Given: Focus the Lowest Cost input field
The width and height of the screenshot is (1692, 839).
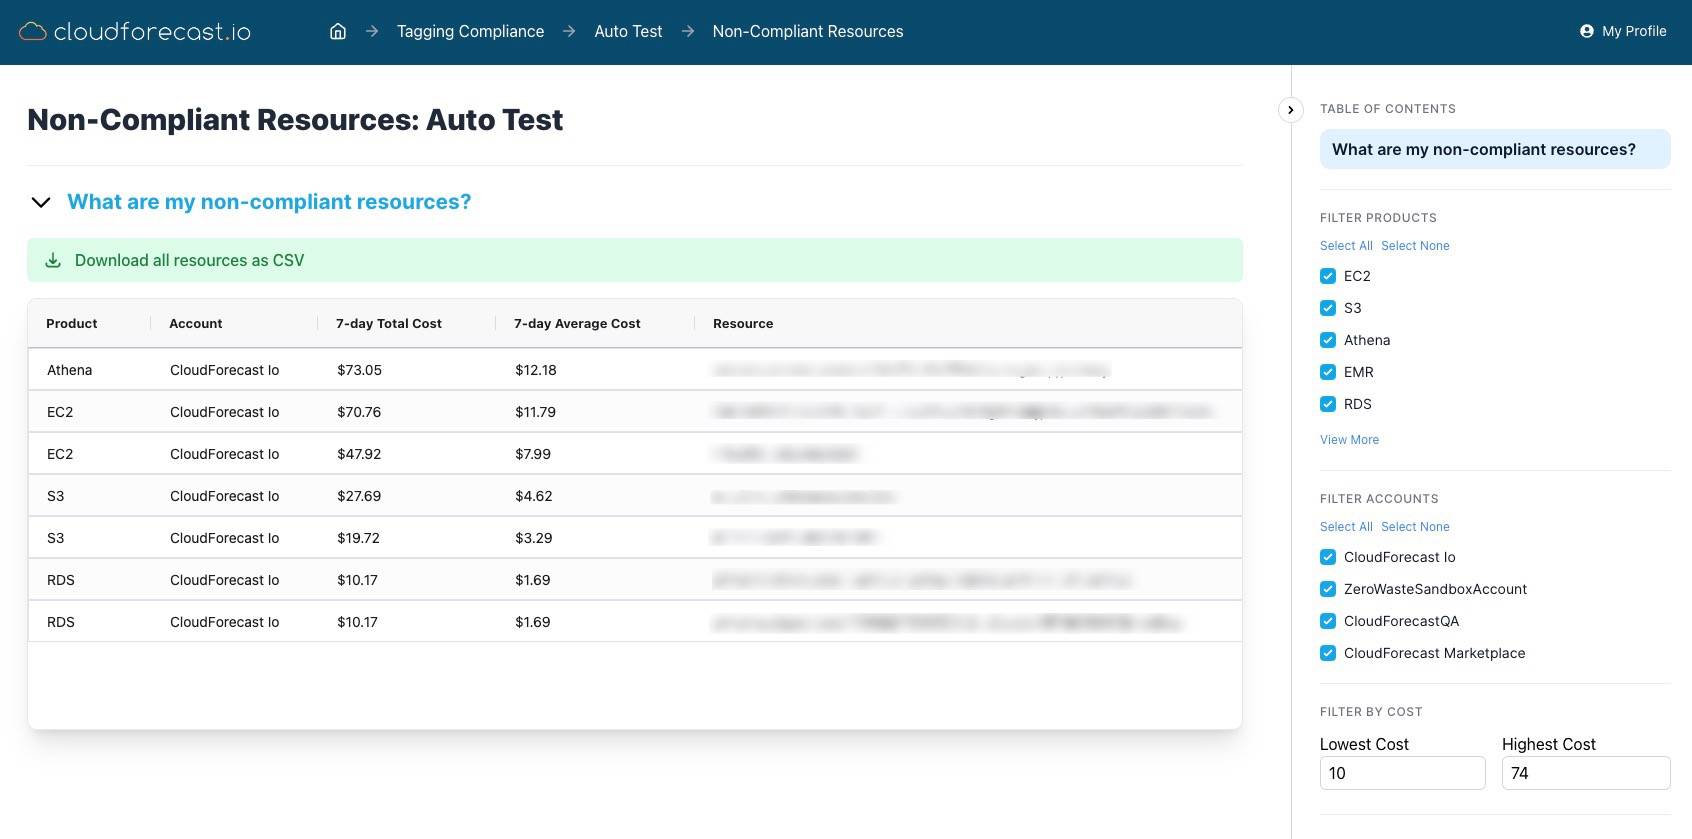Looking at the screenshot, I should coord(1402,773).
